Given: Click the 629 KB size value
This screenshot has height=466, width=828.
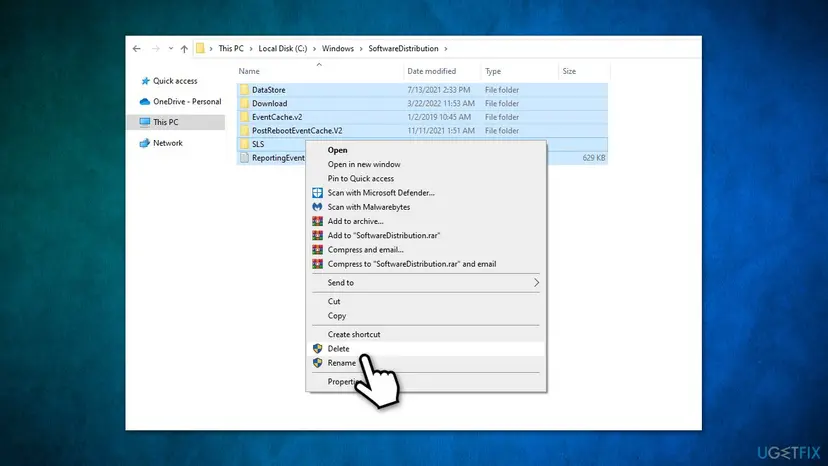Looking at the screenshot, I should [594, 158].
